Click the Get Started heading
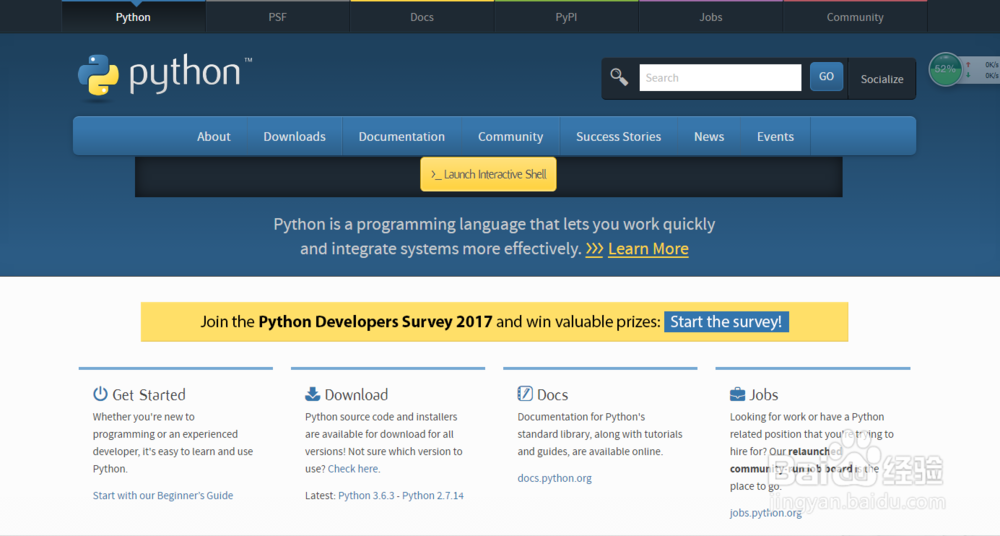 pyautogui.click(x=149, y=395)
